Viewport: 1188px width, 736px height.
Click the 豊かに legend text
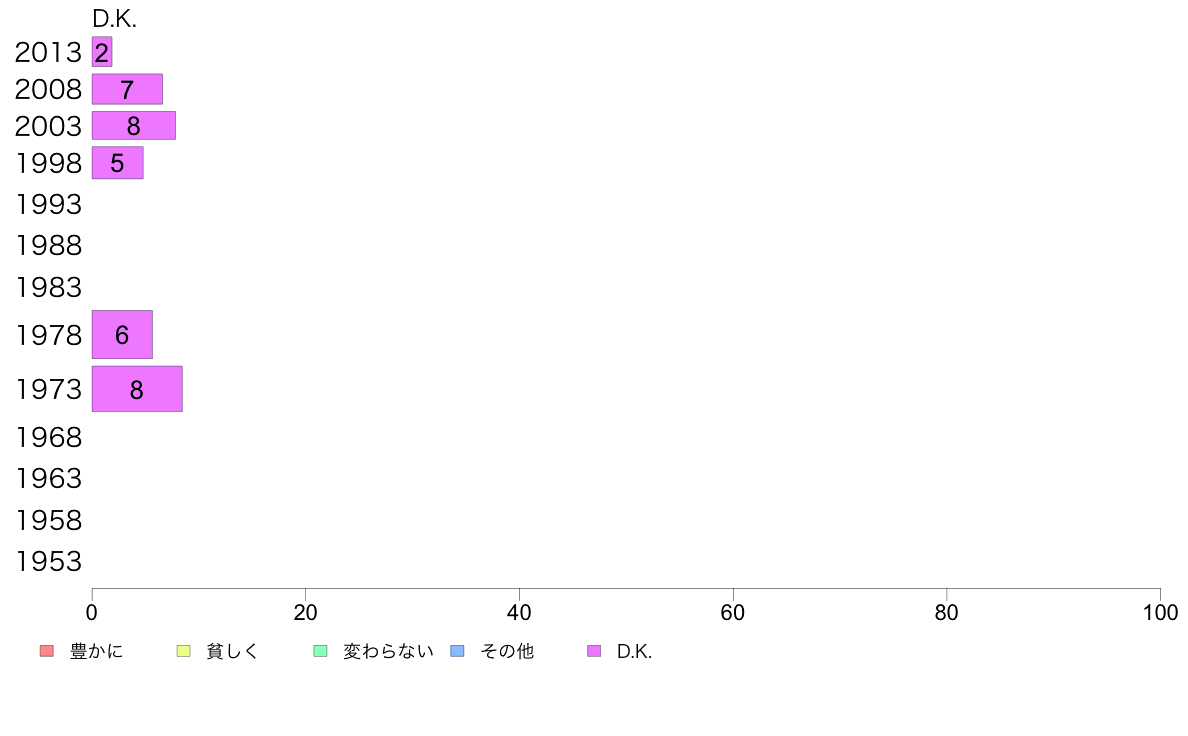point(96,651)
